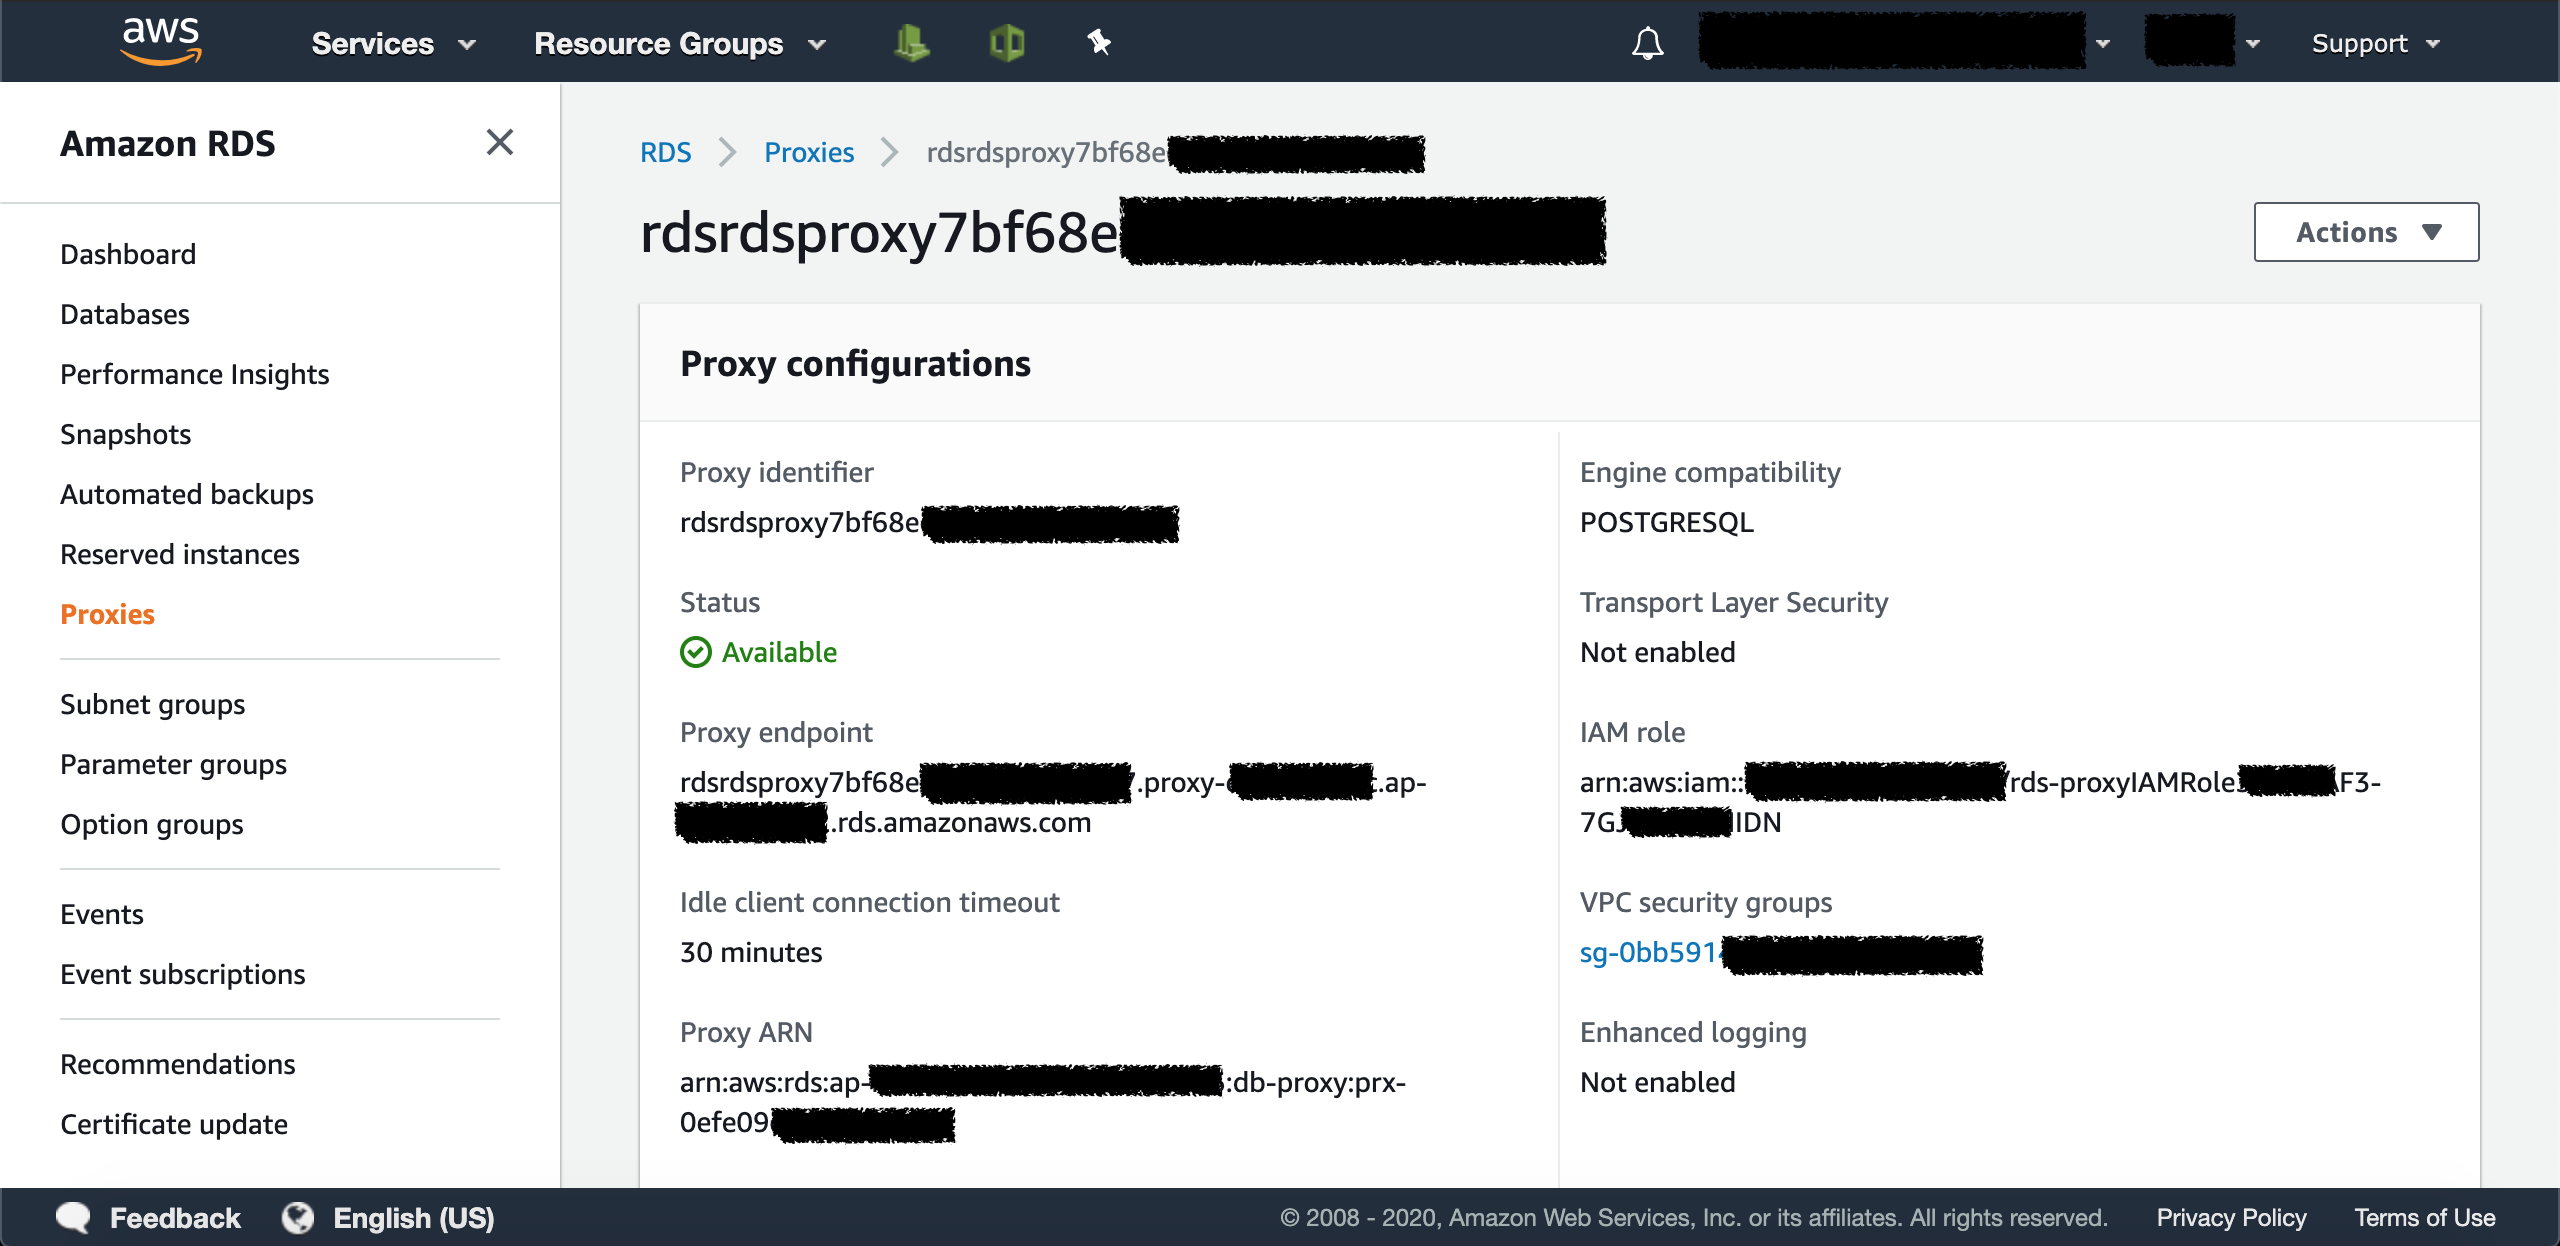Click the Feedback speech bubble icon
This screenshot has height=1246, width=2560.
[74, 1217]
